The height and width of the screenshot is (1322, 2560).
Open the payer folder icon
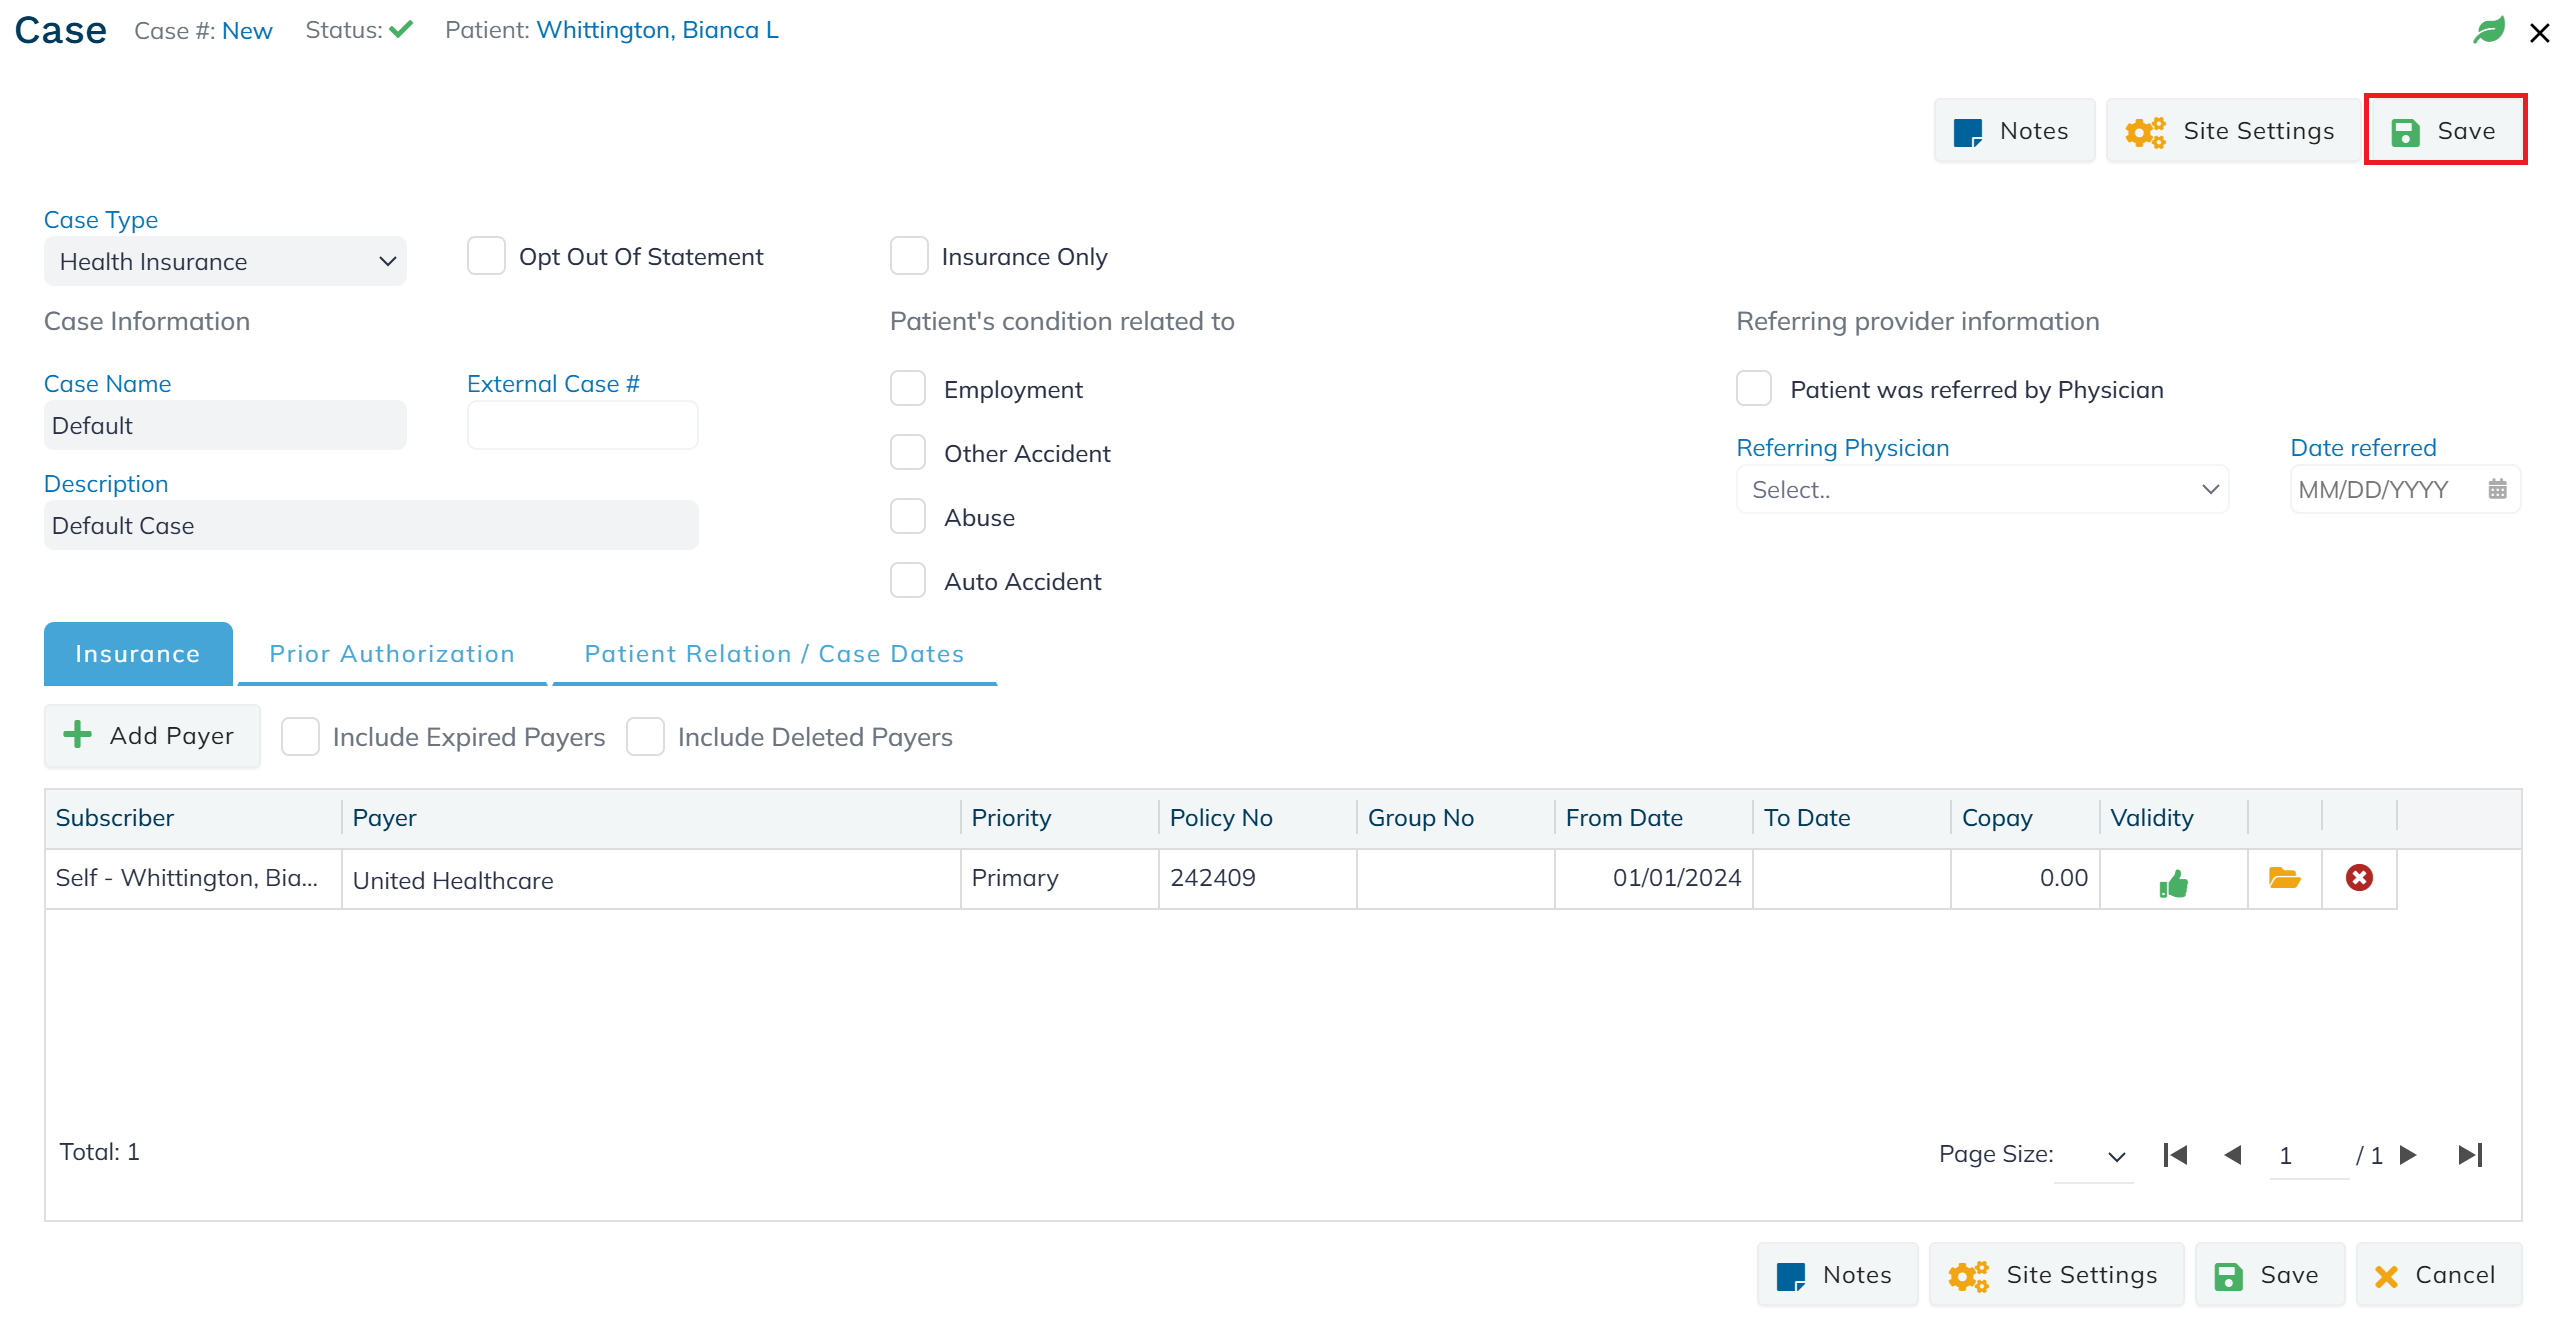(x=2284, y=878)
